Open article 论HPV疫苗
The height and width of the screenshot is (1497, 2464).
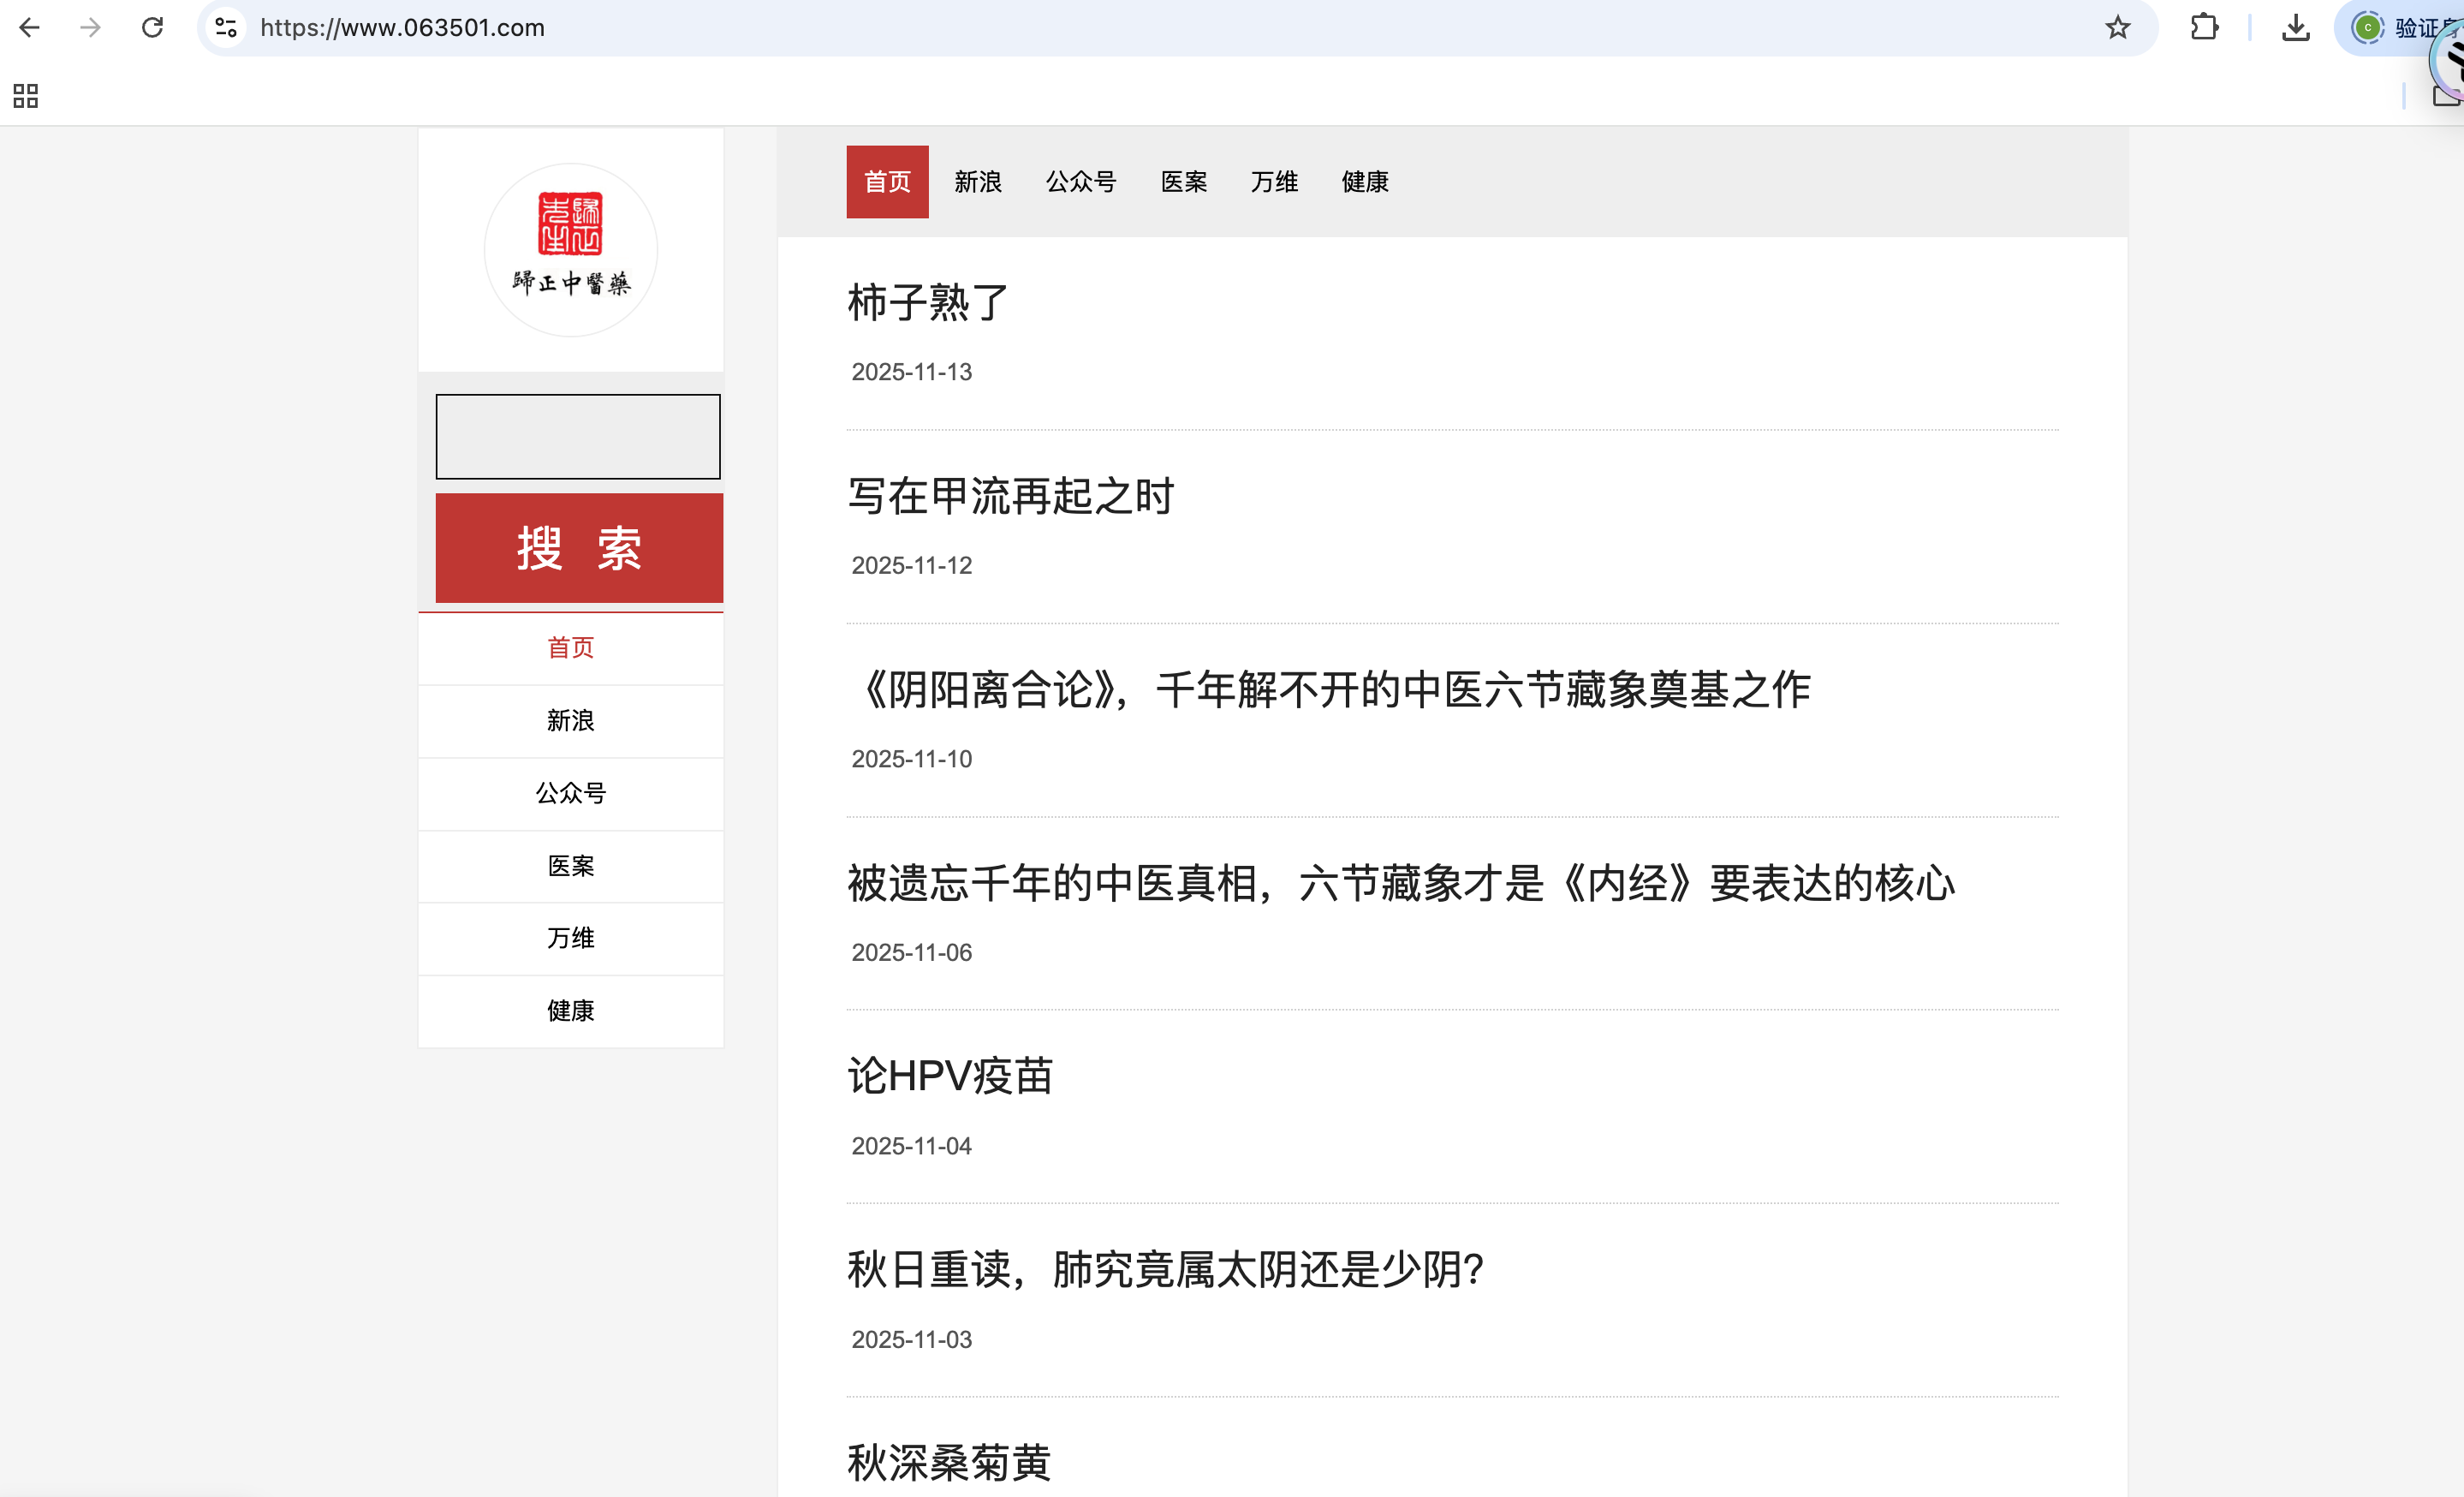pyautogui.click(x=949, y=1076)
